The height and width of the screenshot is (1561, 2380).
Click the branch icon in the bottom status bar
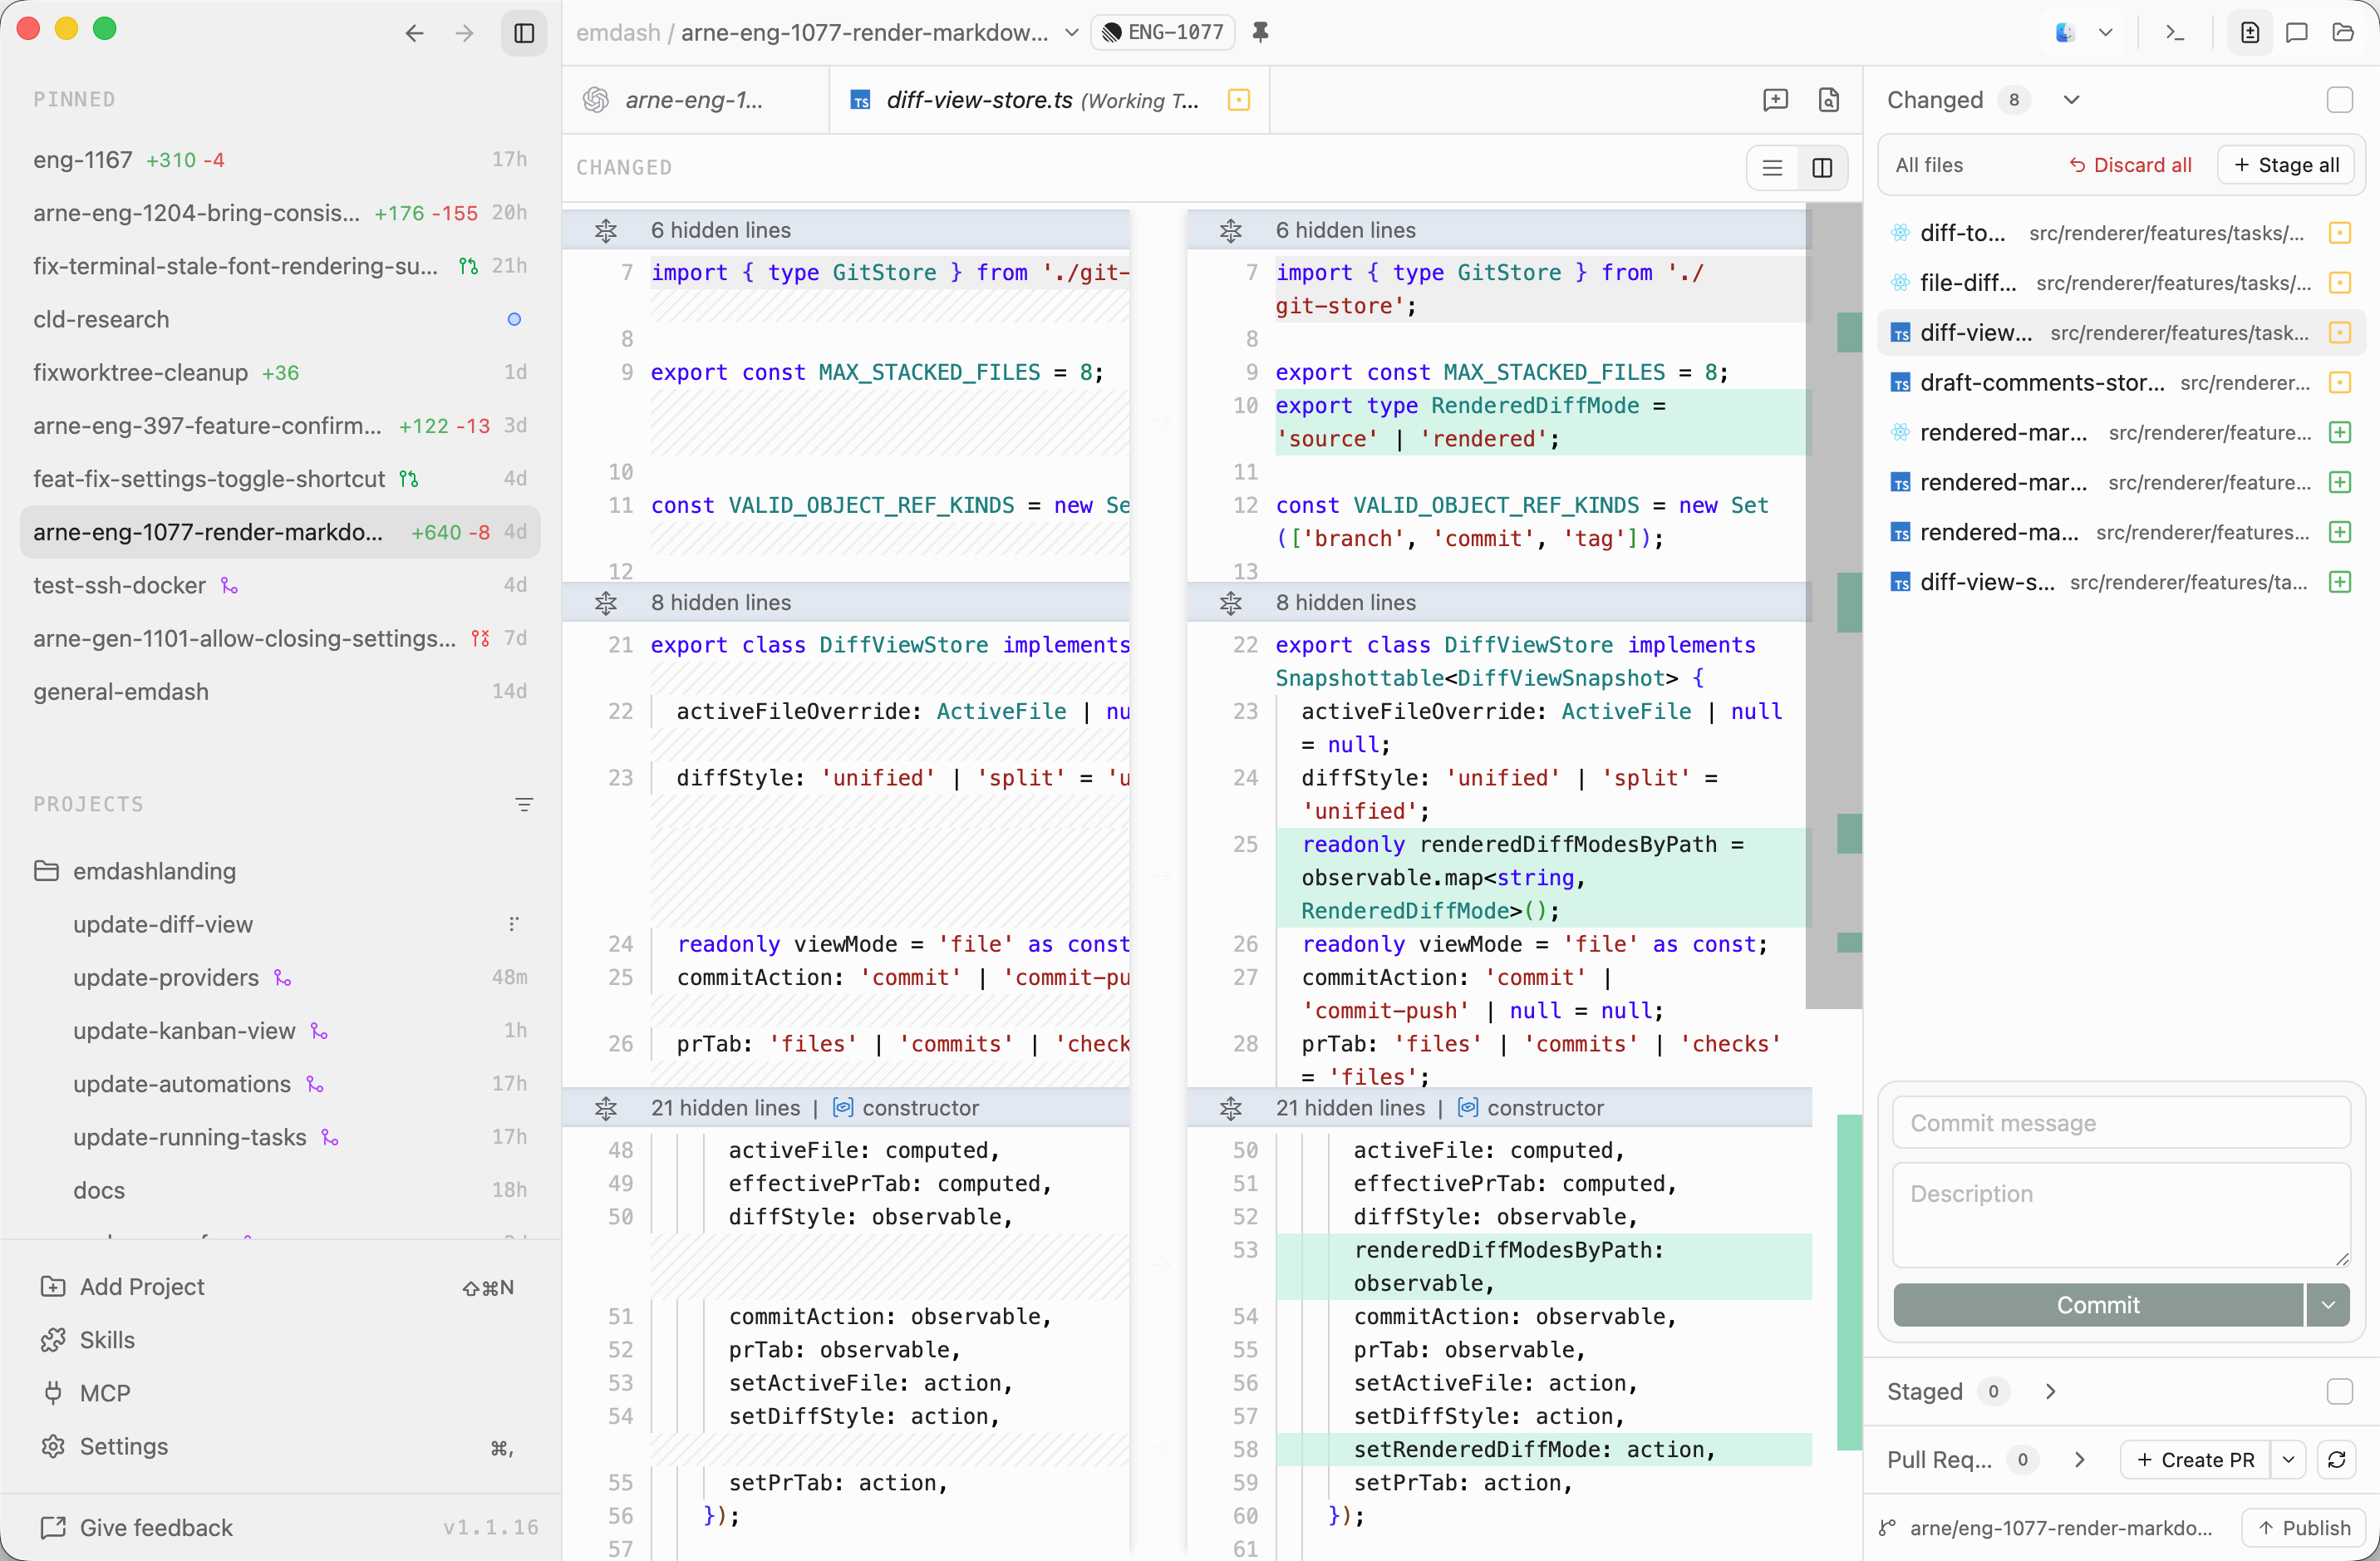pyautogui.click(x=1887, y=1527)
